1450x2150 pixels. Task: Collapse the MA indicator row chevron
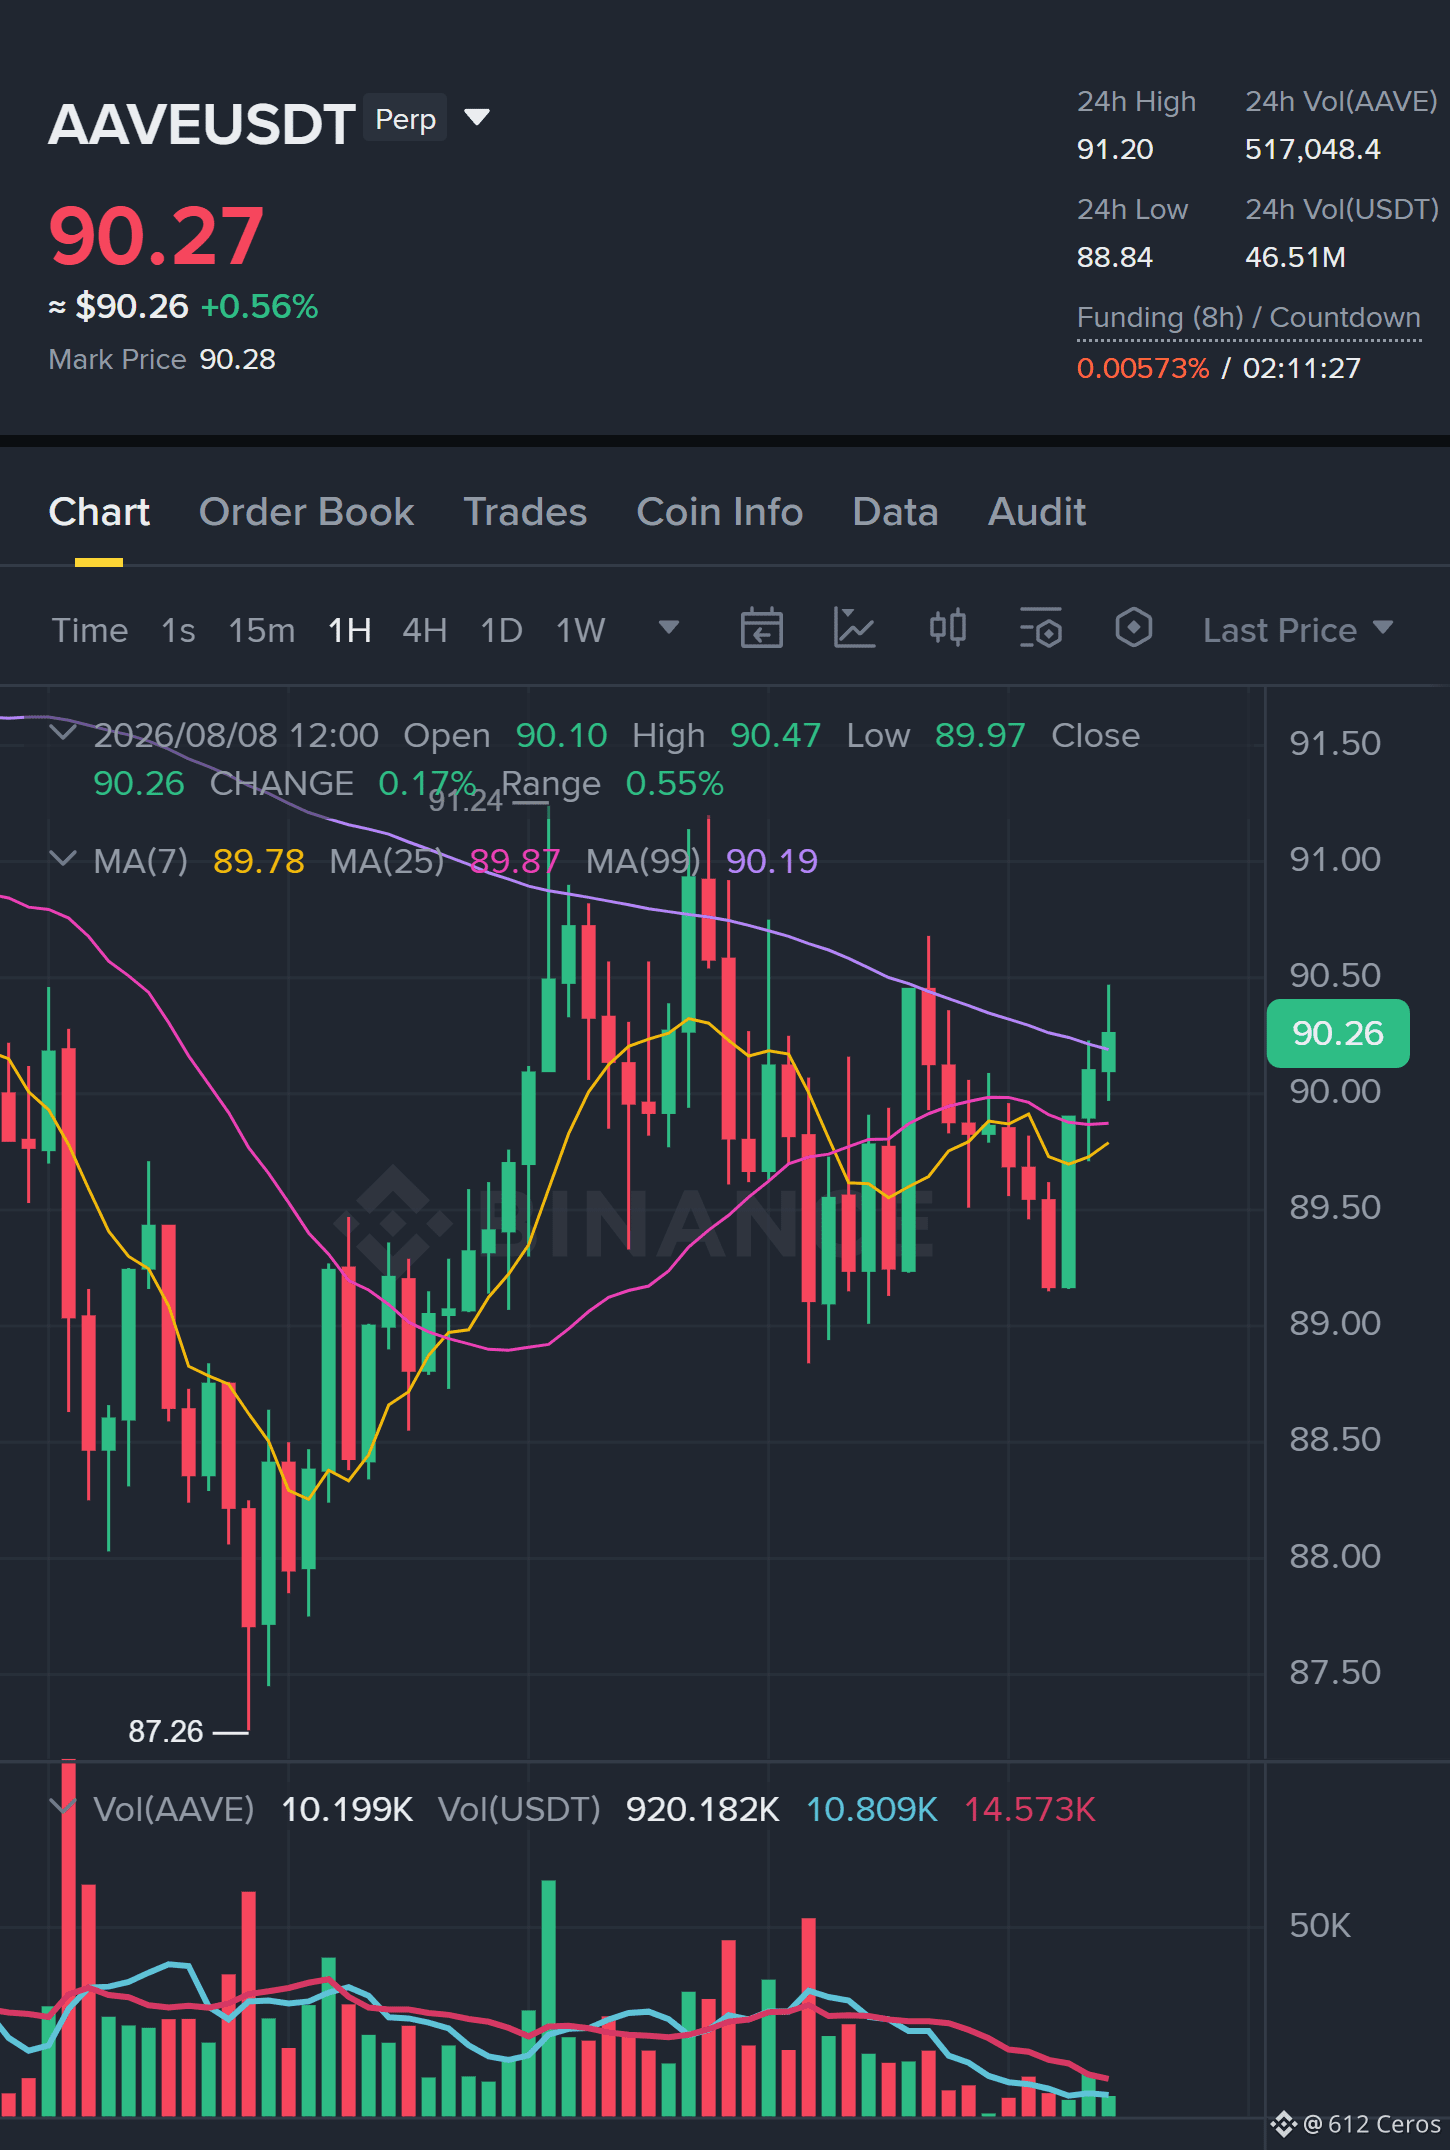pos(63,859)
